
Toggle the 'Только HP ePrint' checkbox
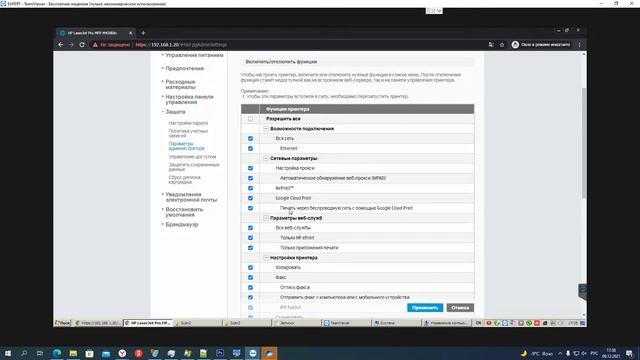(250, 238)
